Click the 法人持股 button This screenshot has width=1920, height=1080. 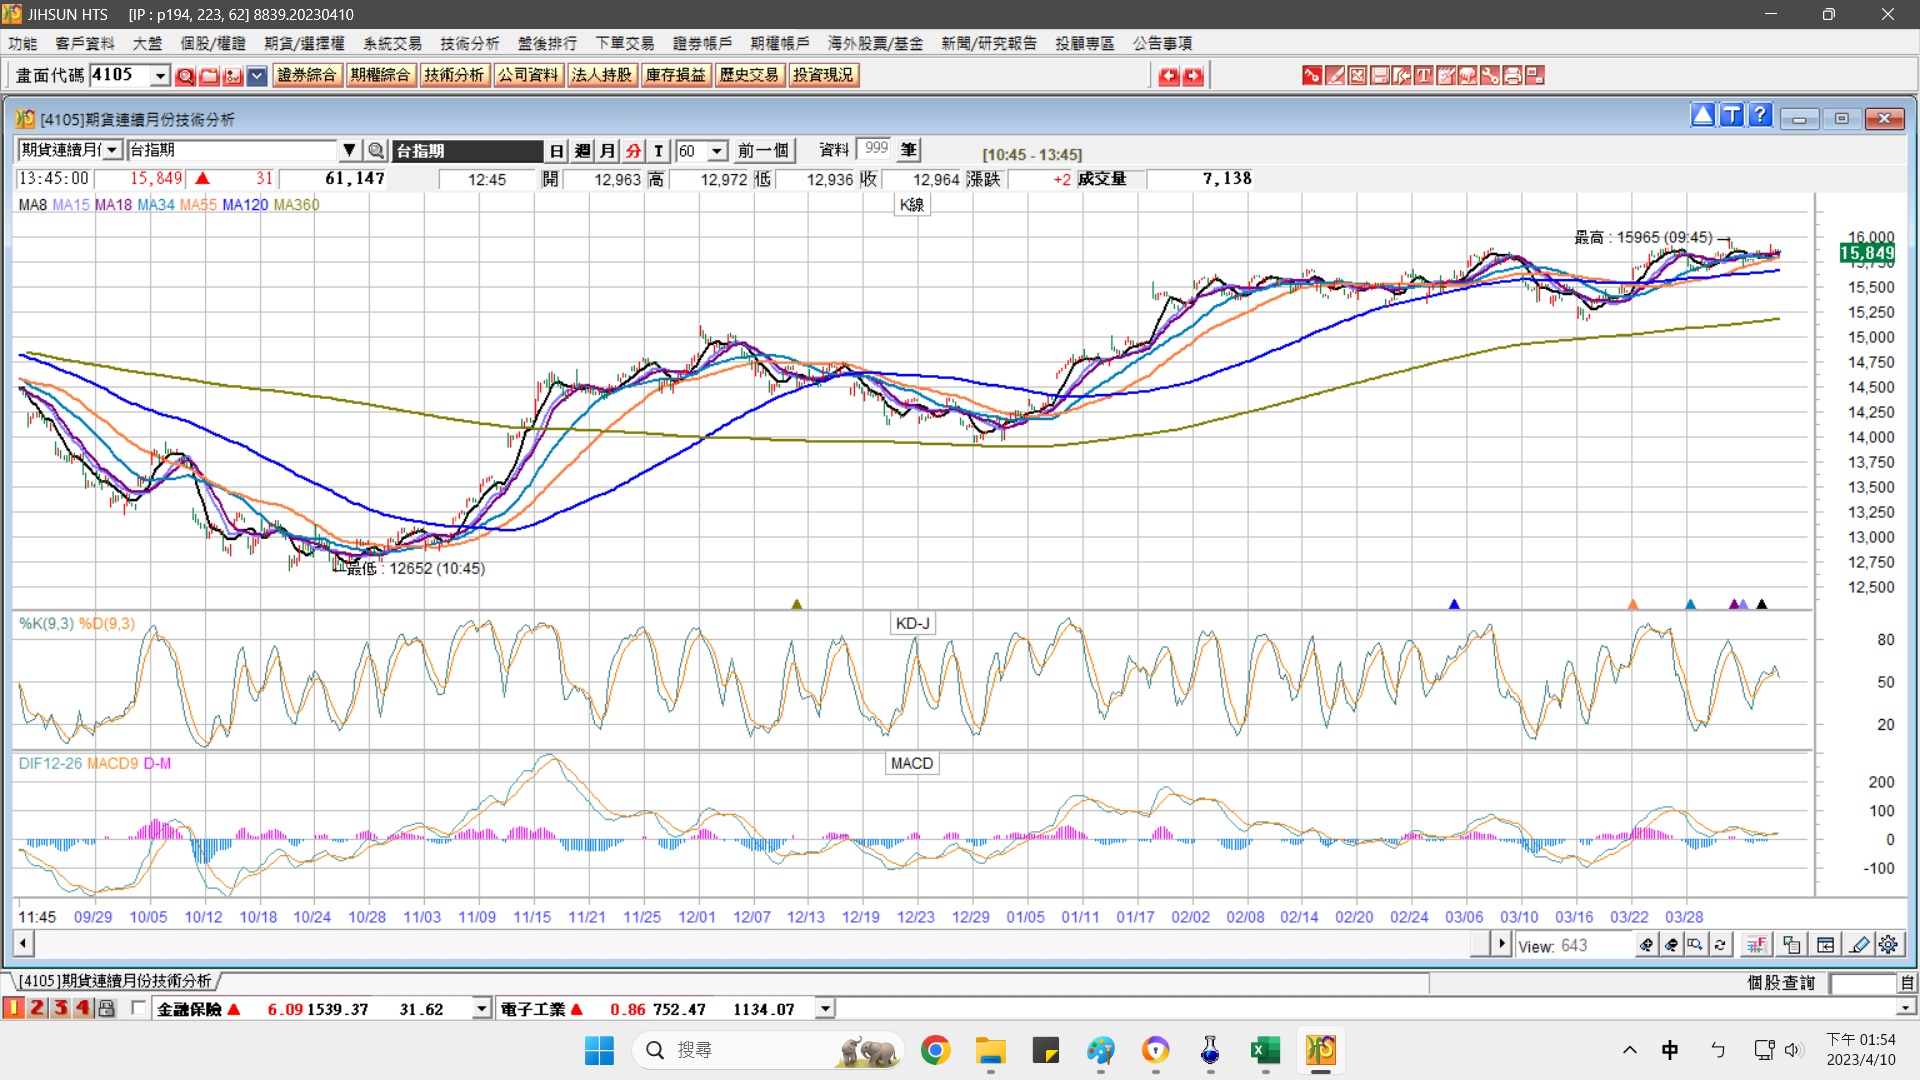[x=601, y=75]
